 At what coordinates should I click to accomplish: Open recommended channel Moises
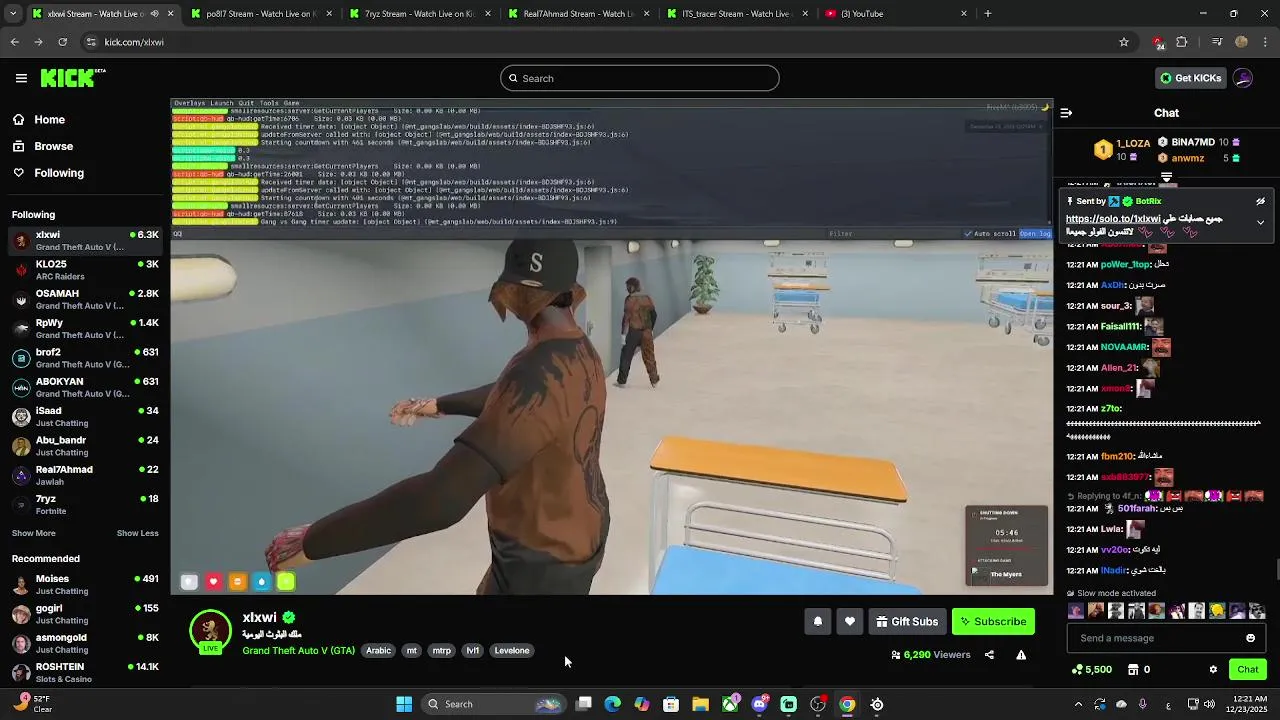(x=85, y=584)
